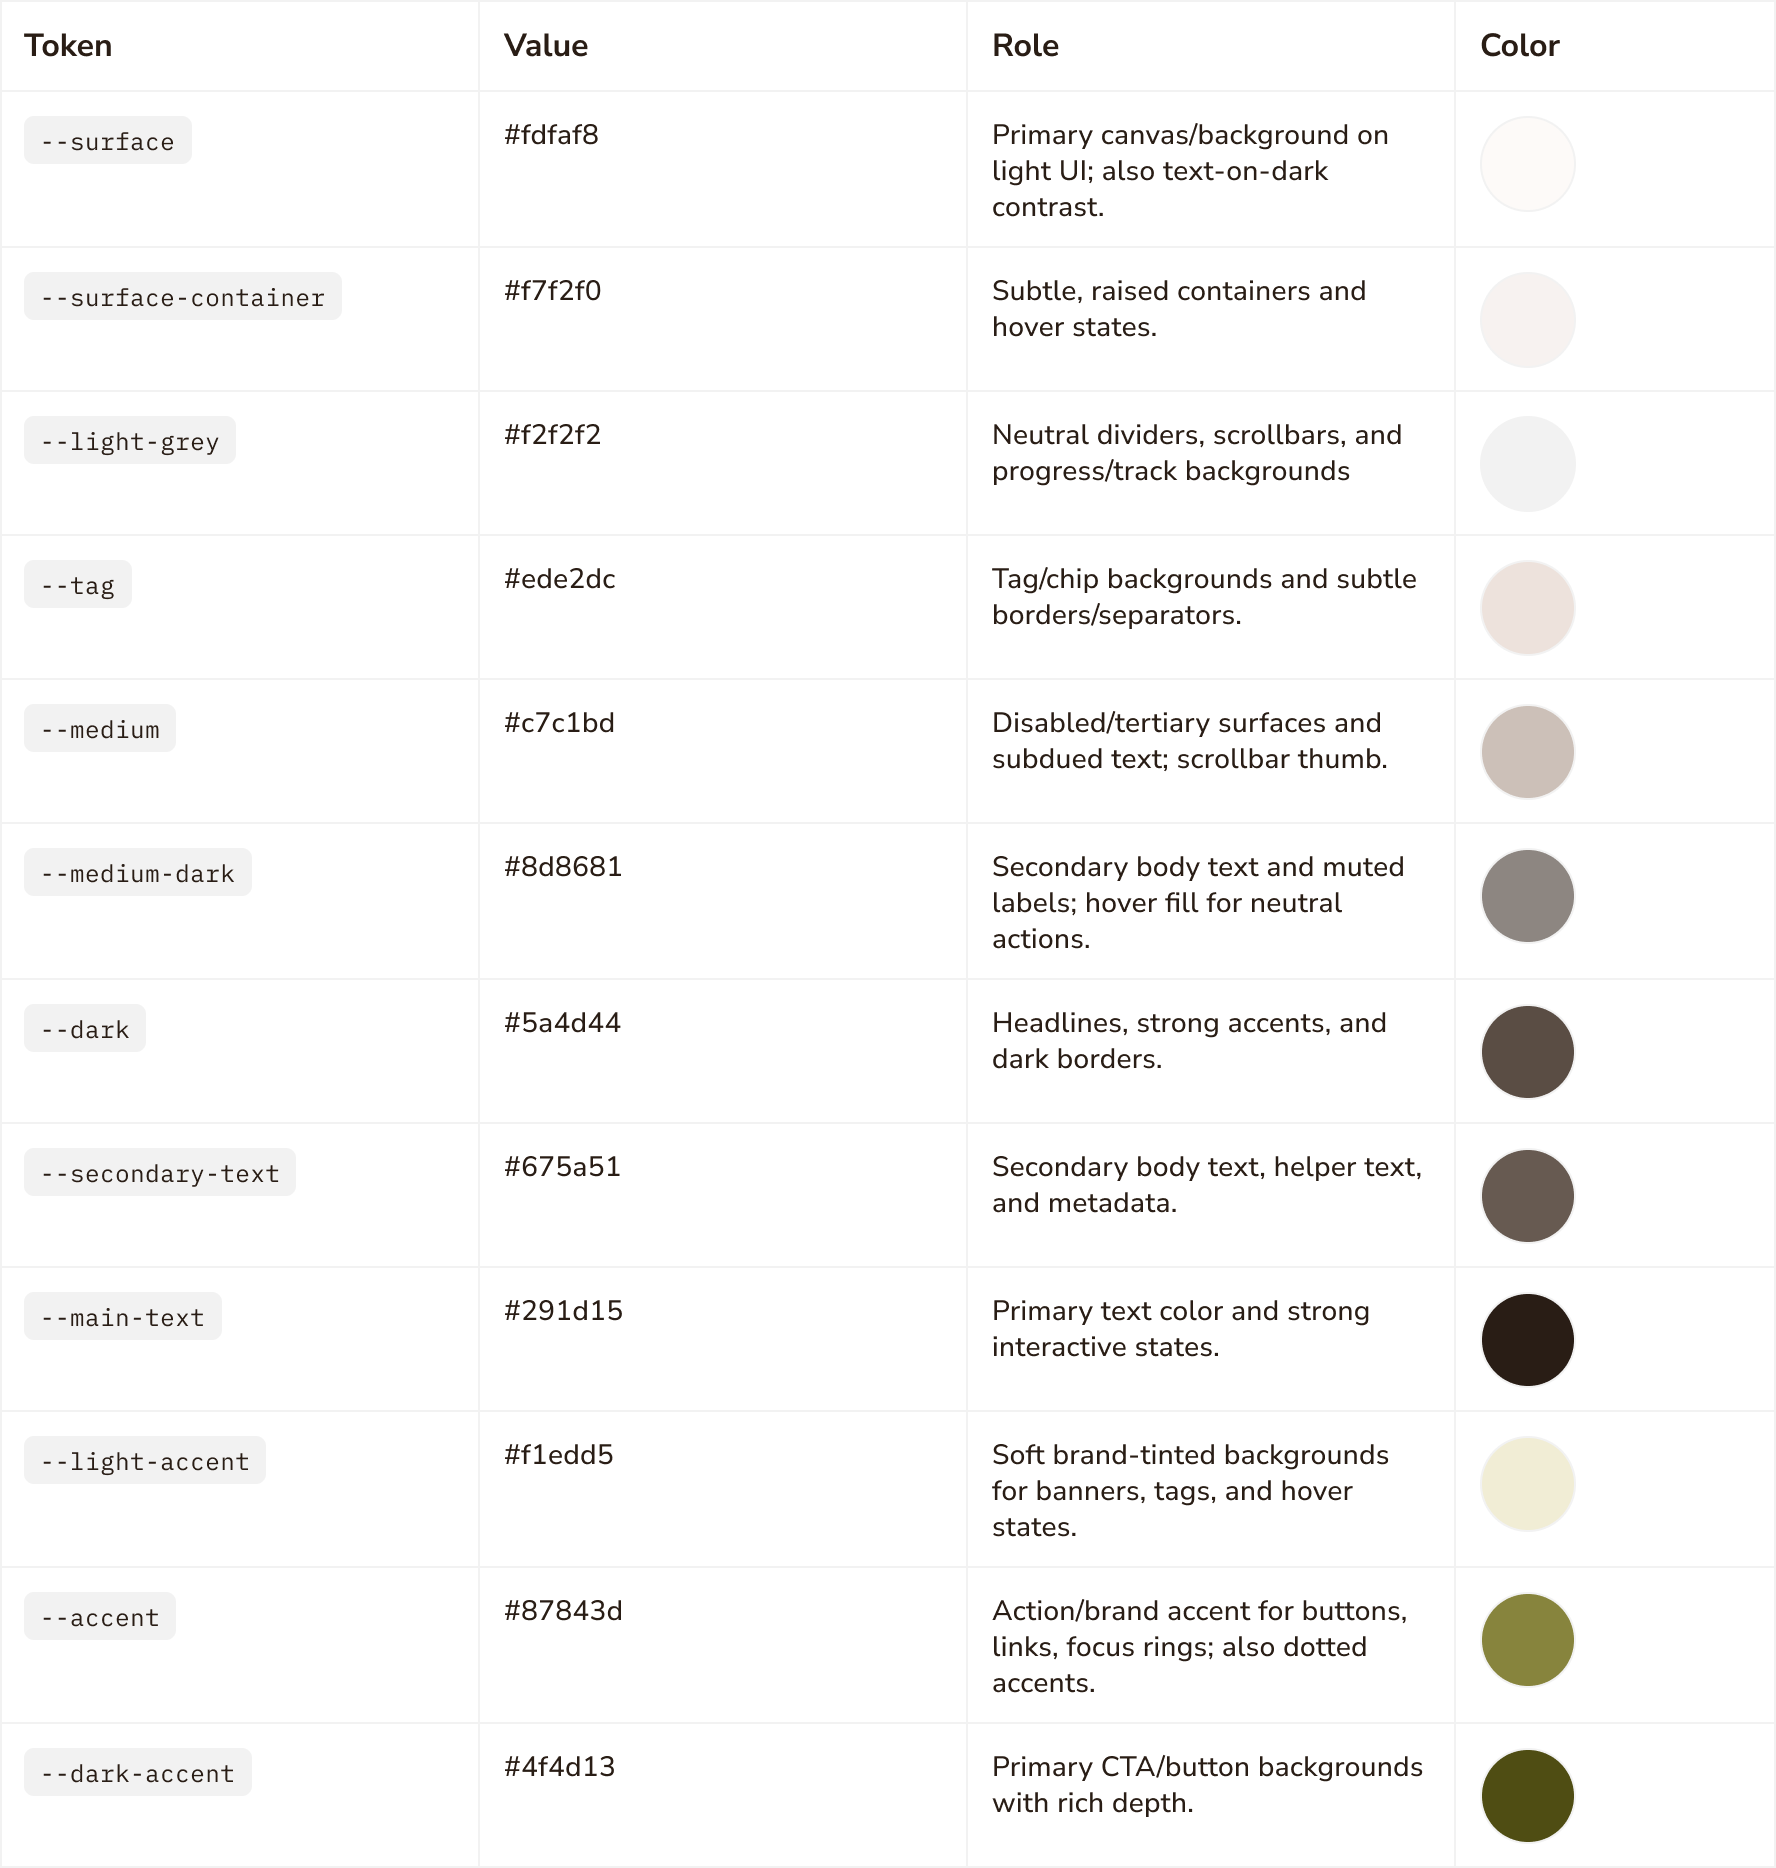Viewport: 1776px width, 1868px height.
Task: Click the --surface color swatch circle
Action: (1527, 164)
